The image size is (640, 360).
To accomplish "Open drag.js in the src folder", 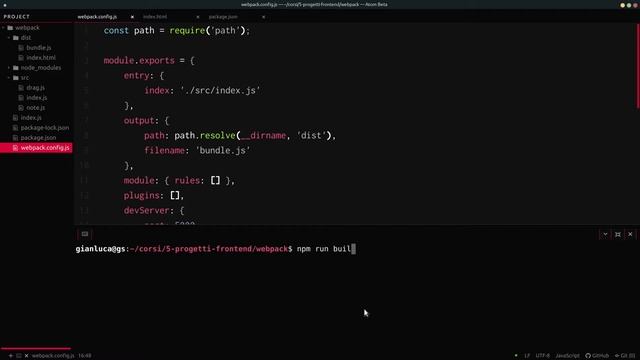I will point(36,88).
